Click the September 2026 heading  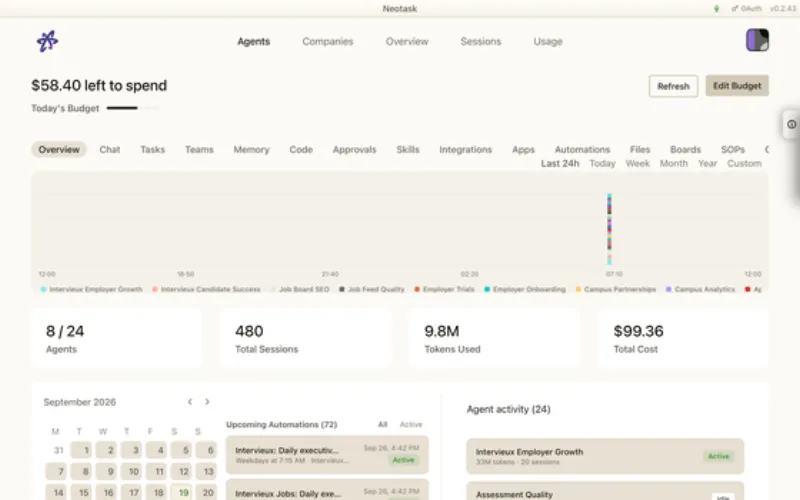pos(80,402)
